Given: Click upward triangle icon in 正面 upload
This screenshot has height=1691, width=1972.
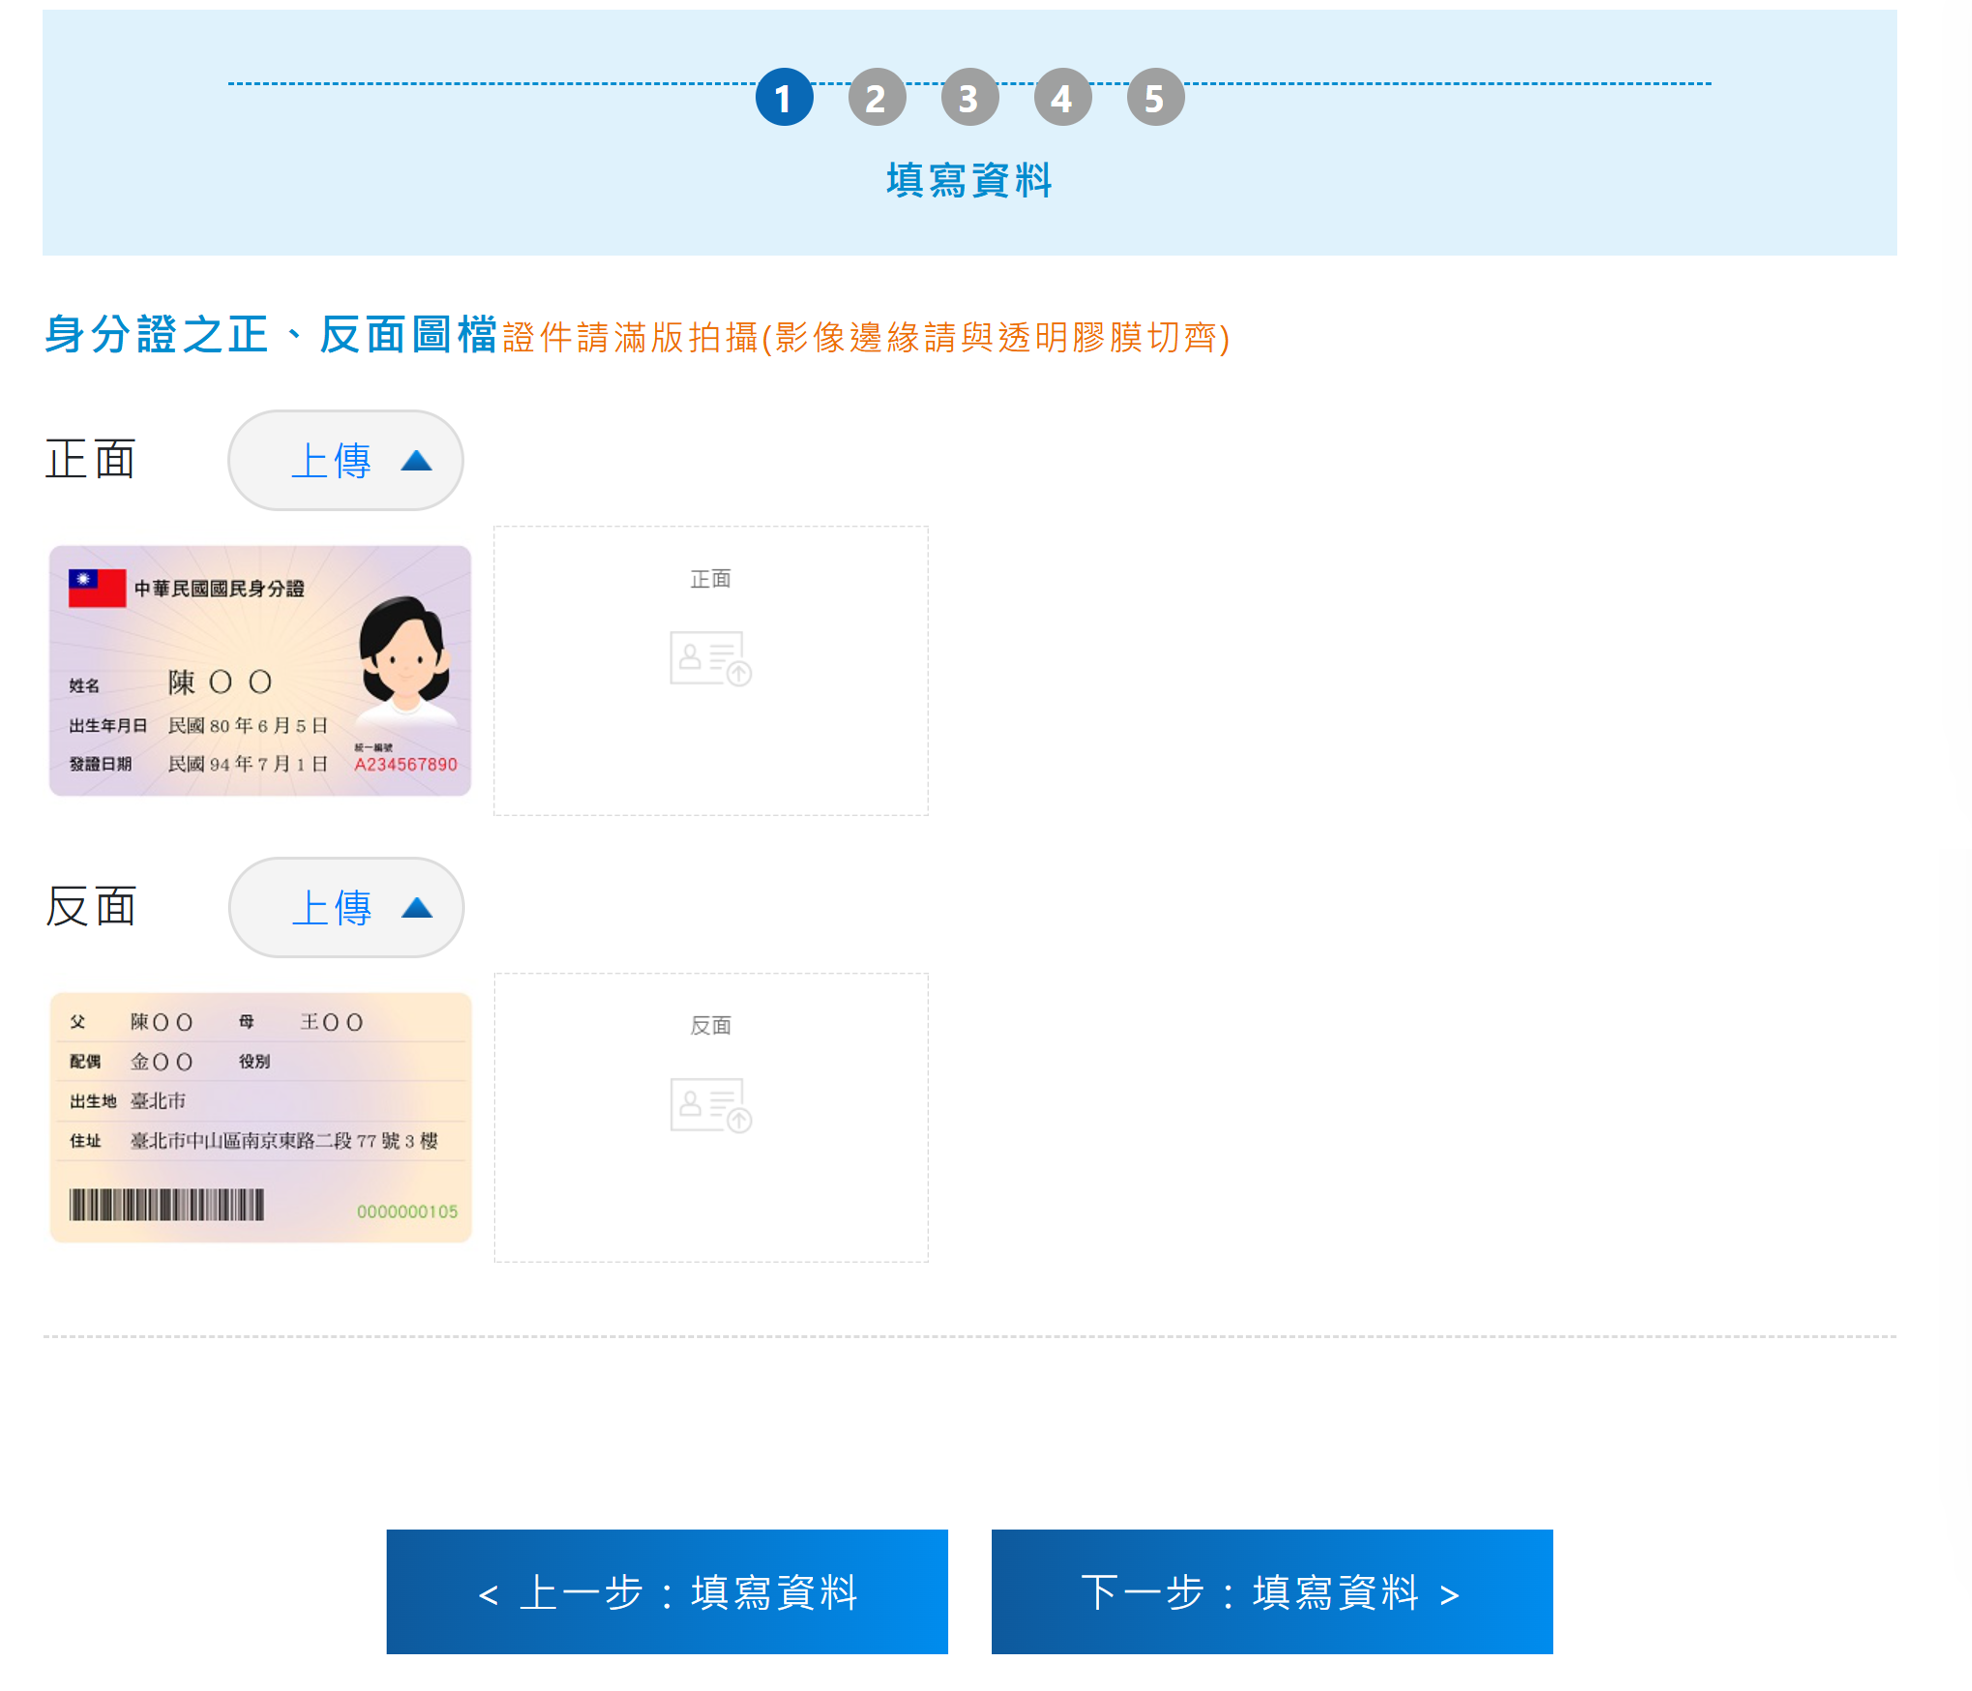Looking at the screenshot, I should point(416,461).
